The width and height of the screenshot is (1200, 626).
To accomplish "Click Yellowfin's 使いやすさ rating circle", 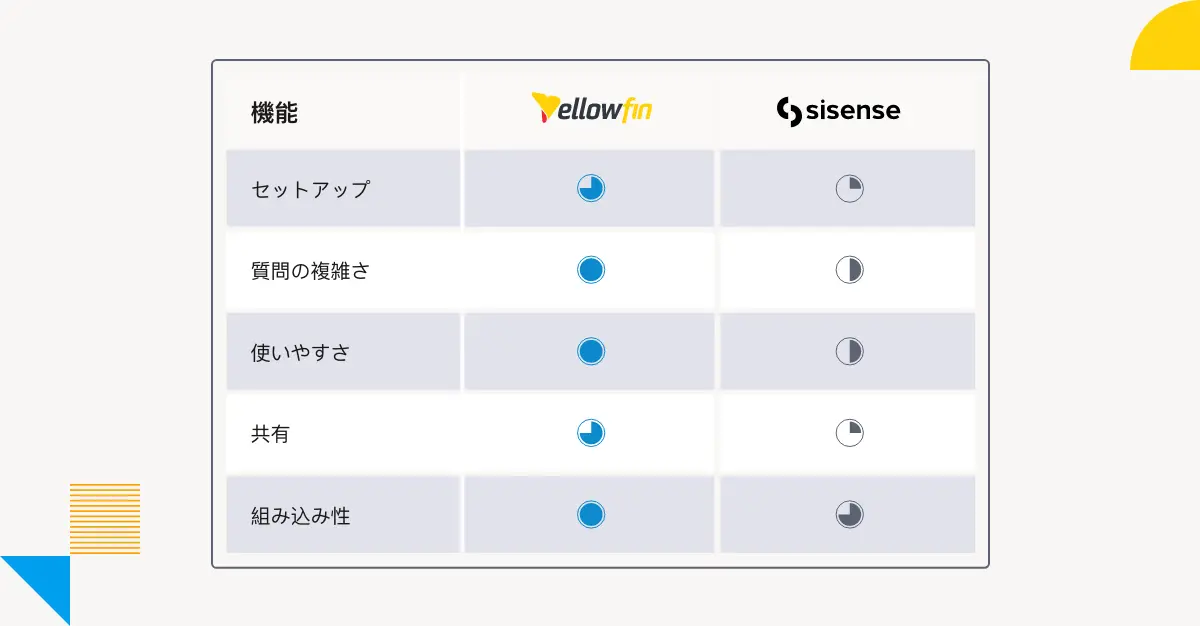I will [x=591, y=351].
